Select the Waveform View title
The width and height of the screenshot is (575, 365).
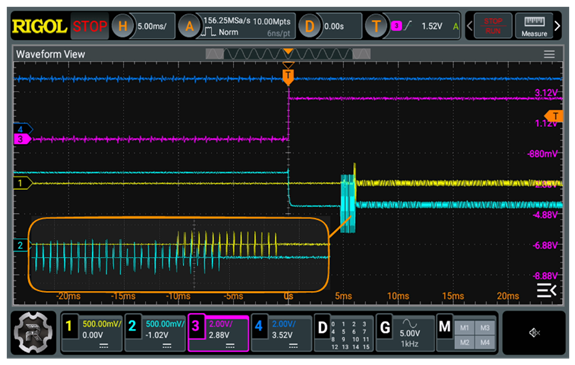pos(50,54)
